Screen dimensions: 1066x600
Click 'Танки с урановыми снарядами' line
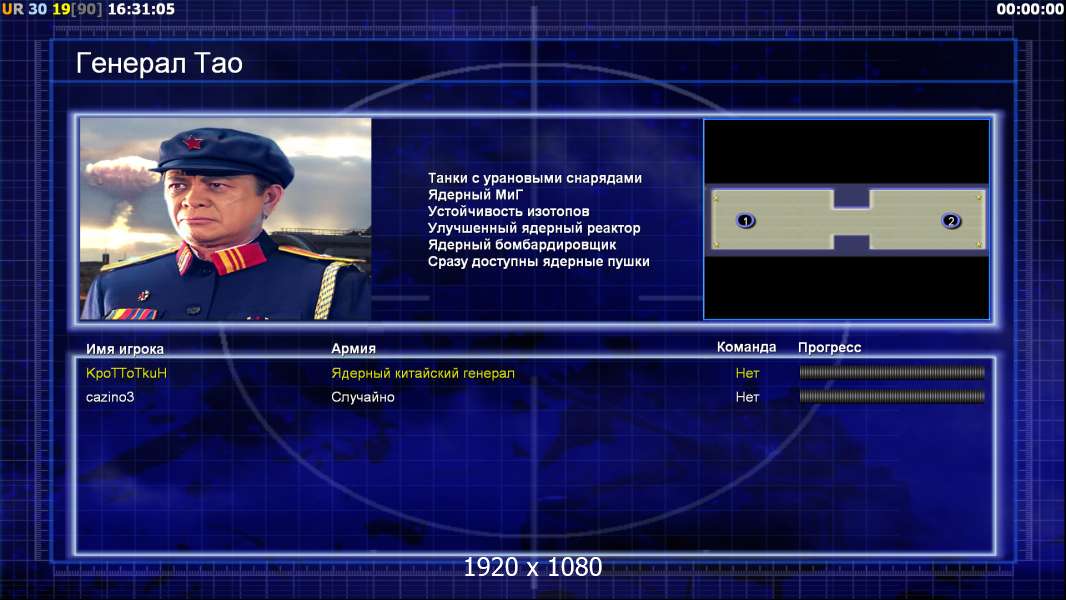click(x=535, y=178)
